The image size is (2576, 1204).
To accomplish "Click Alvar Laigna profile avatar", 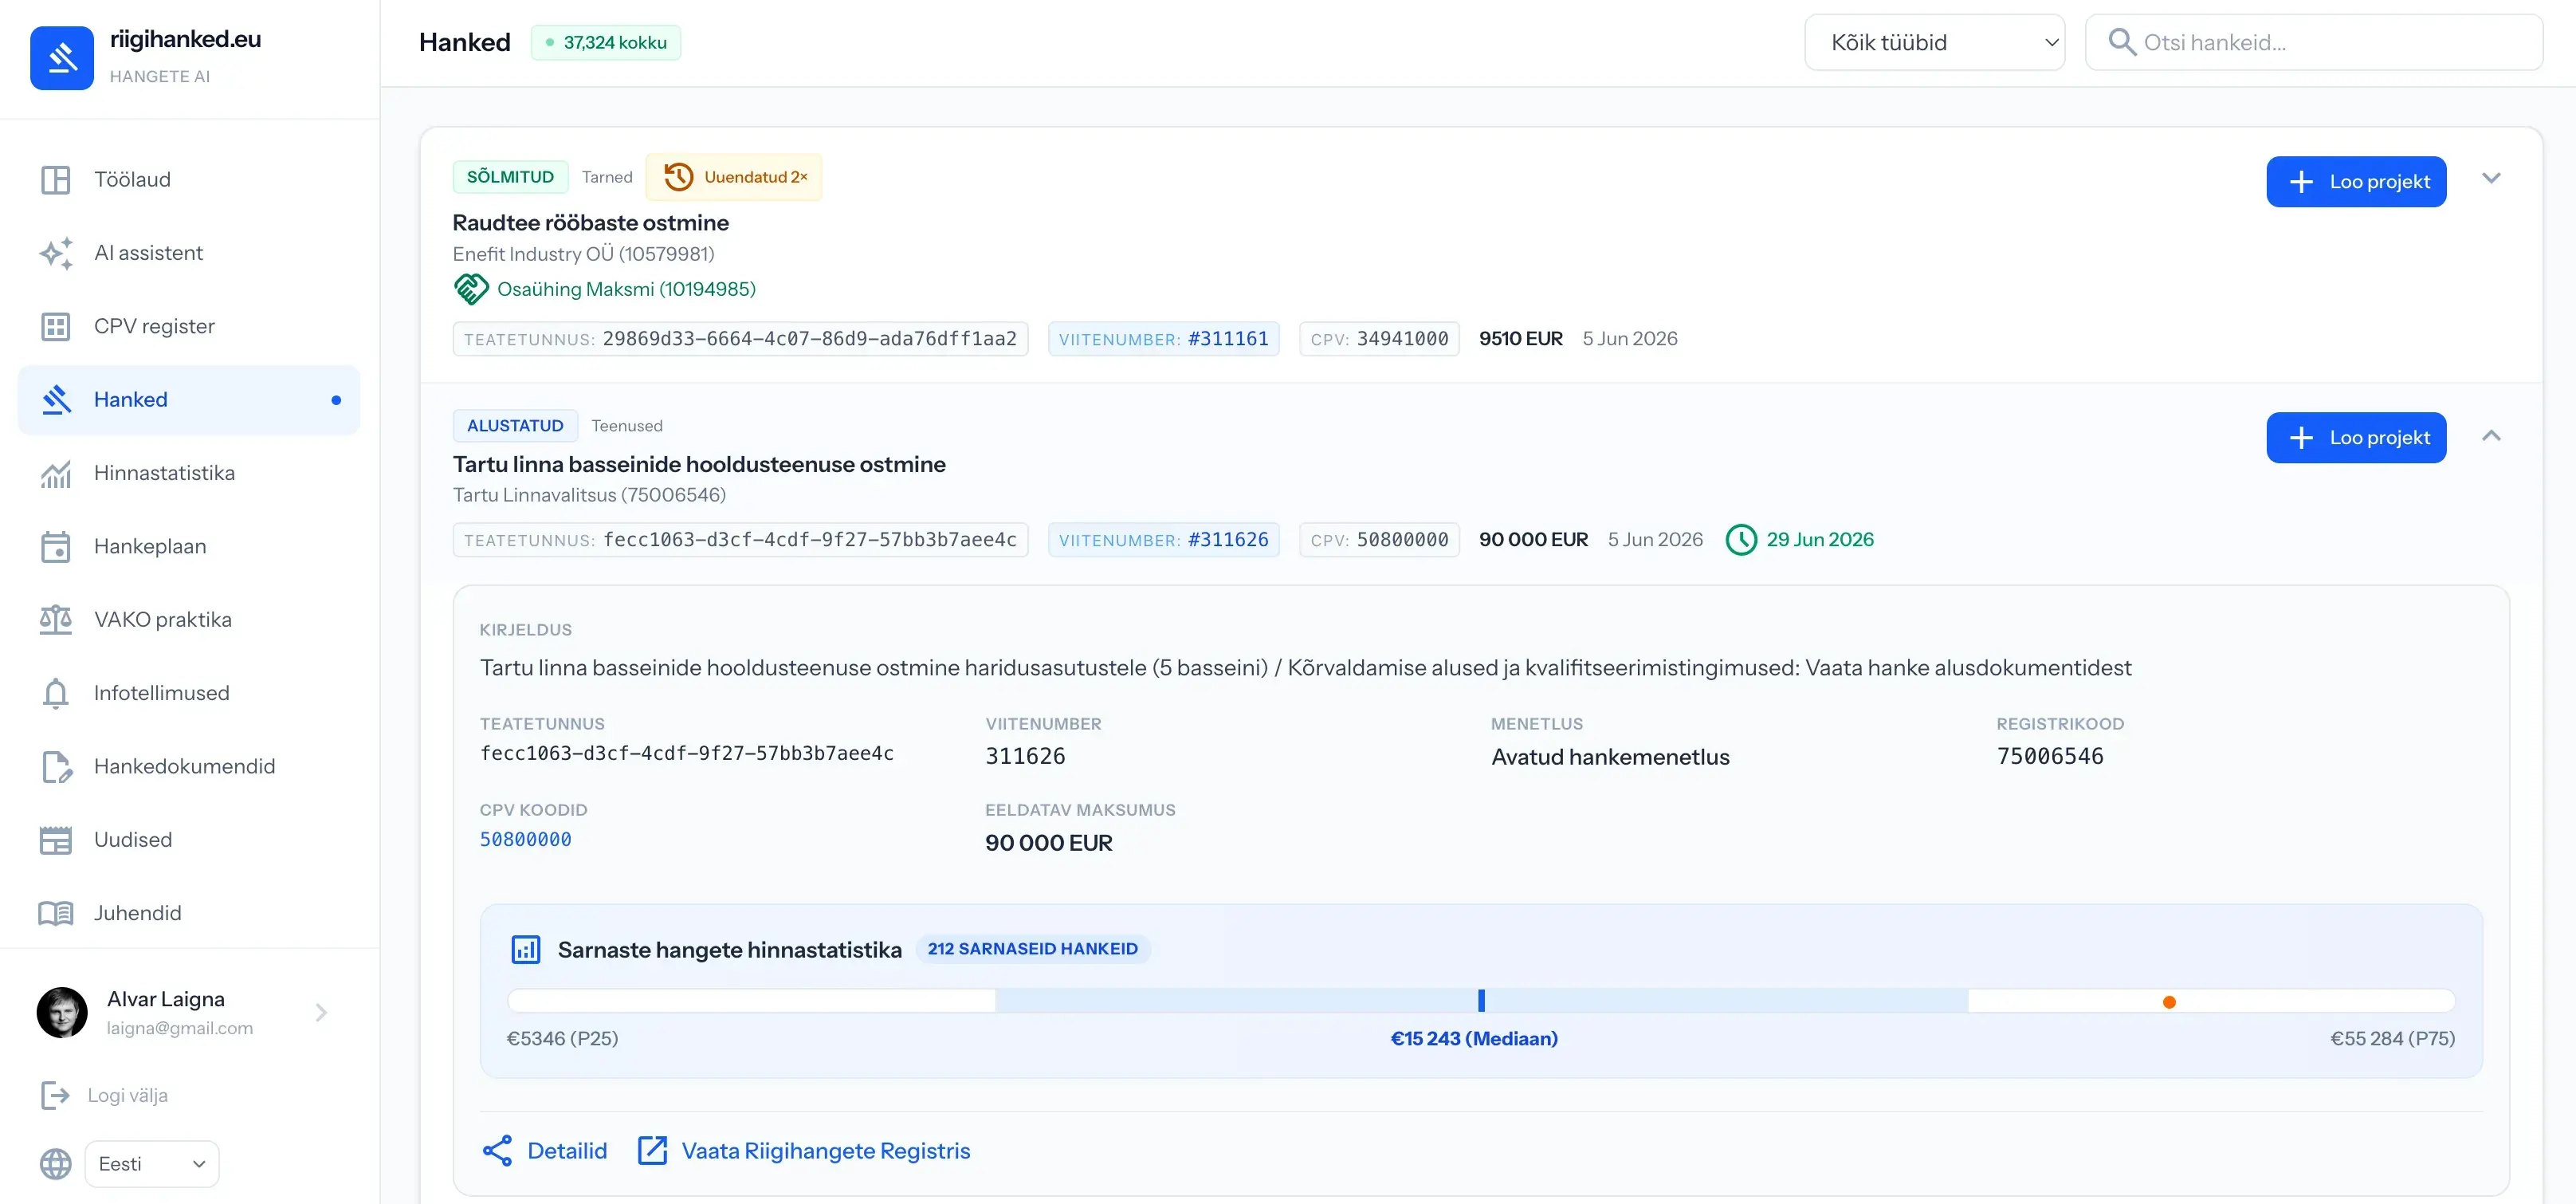I will pos(62,1013).
